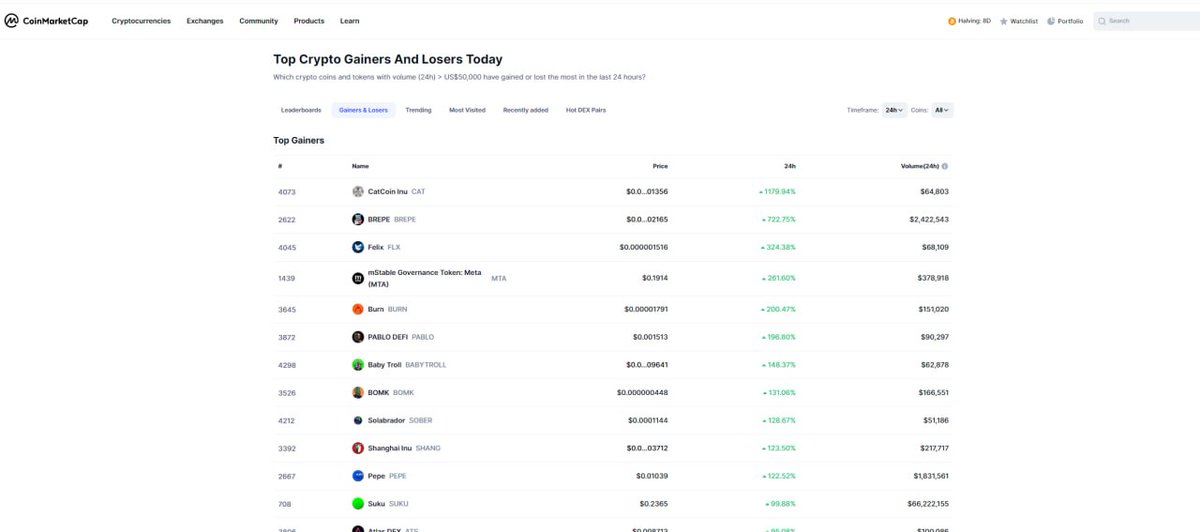Click the CoinMarketCap logo
The height and width of the screenshot is (532, 1200).
[x=46, y=21]
